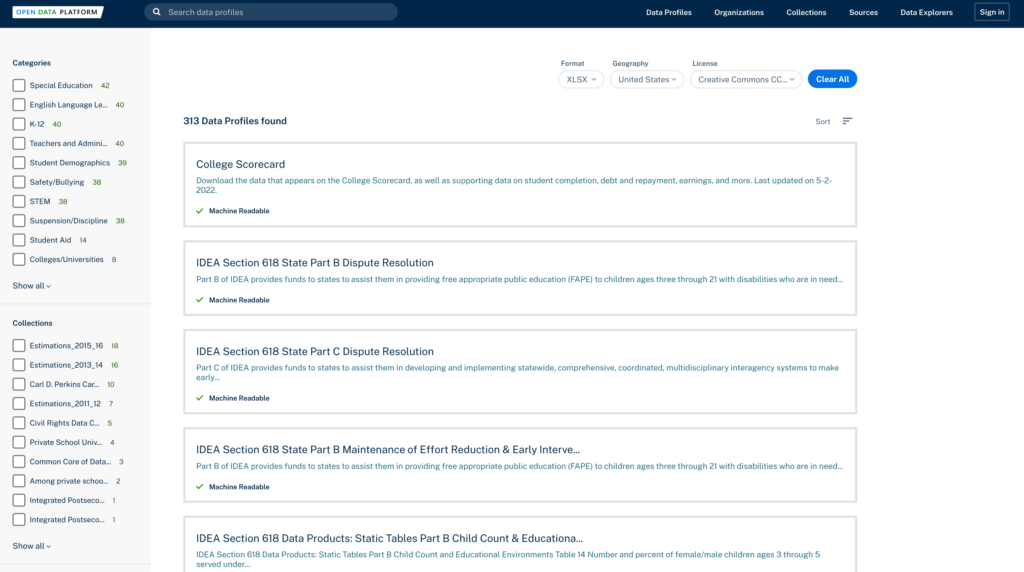Open Data Explorers nav item
The width and height of the screenshot is (1024, 572).
[x=926, y=12]
